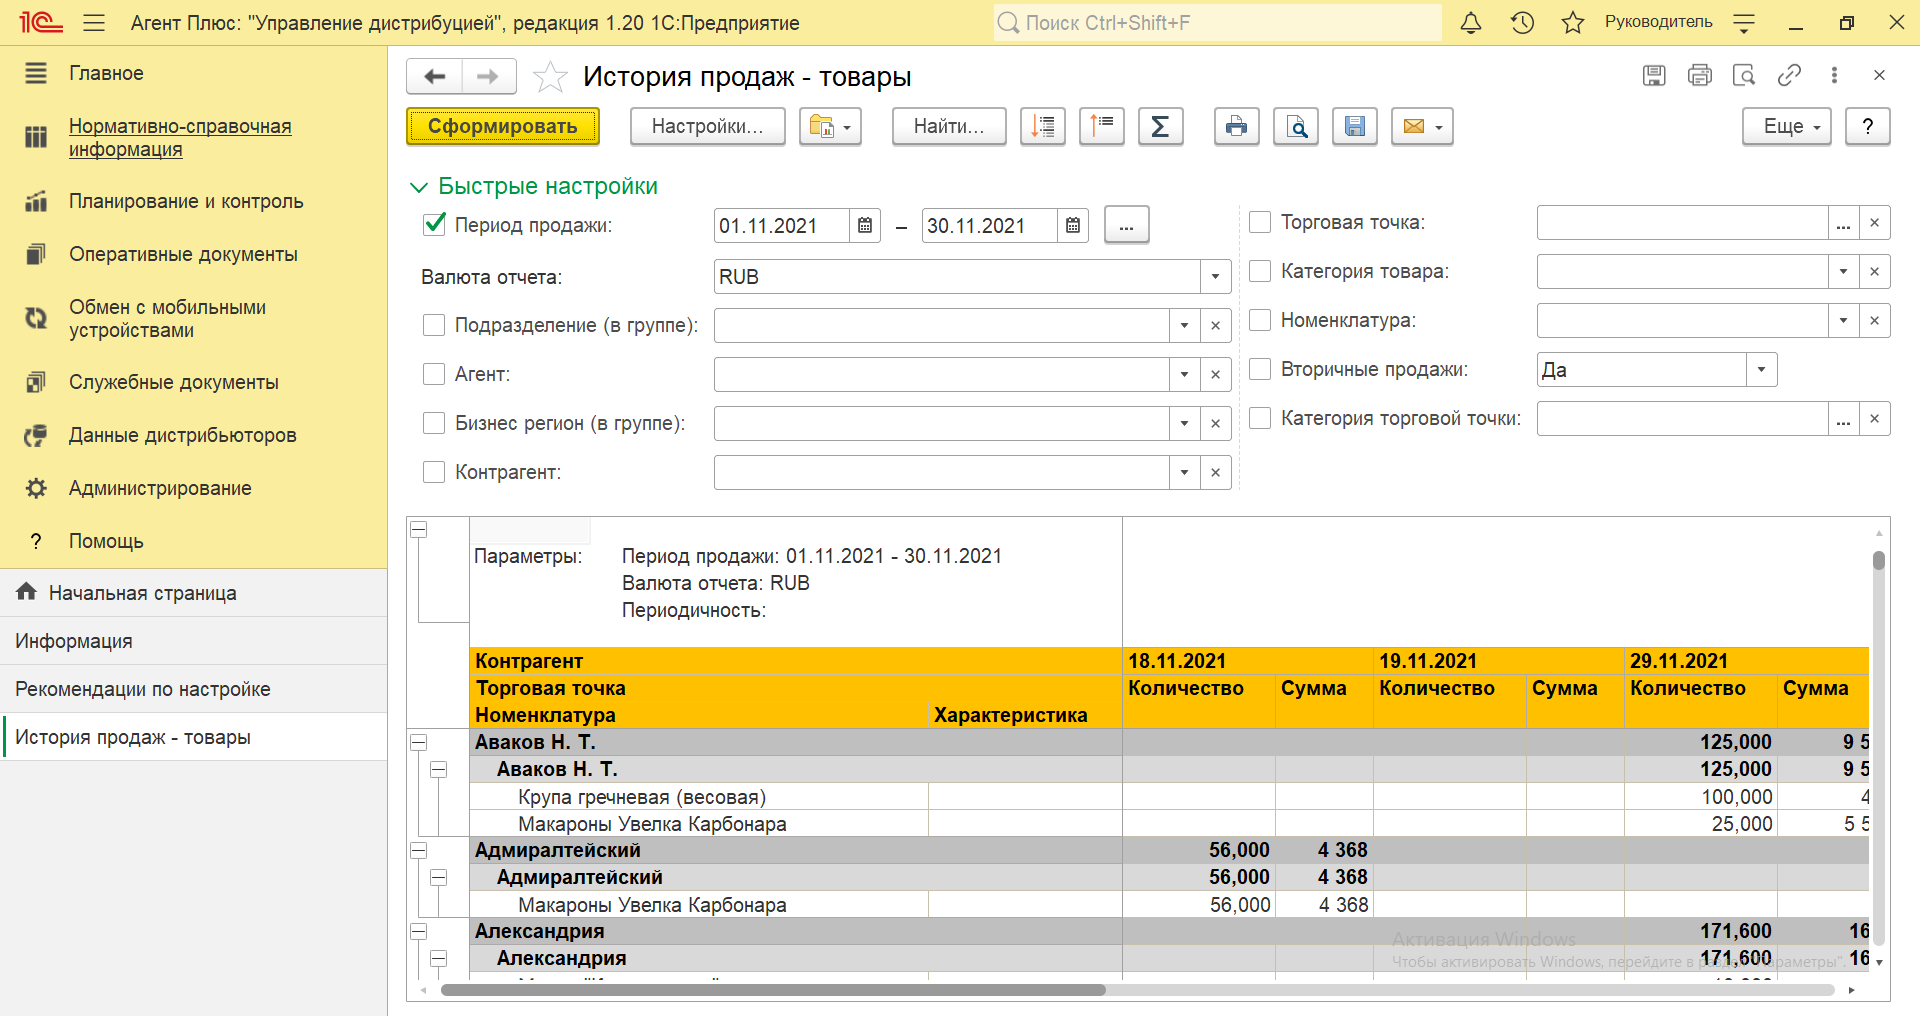Screen dimensions: 1920x1016
Task: Open history clock icon in title bar
Action: (1522, 23)
